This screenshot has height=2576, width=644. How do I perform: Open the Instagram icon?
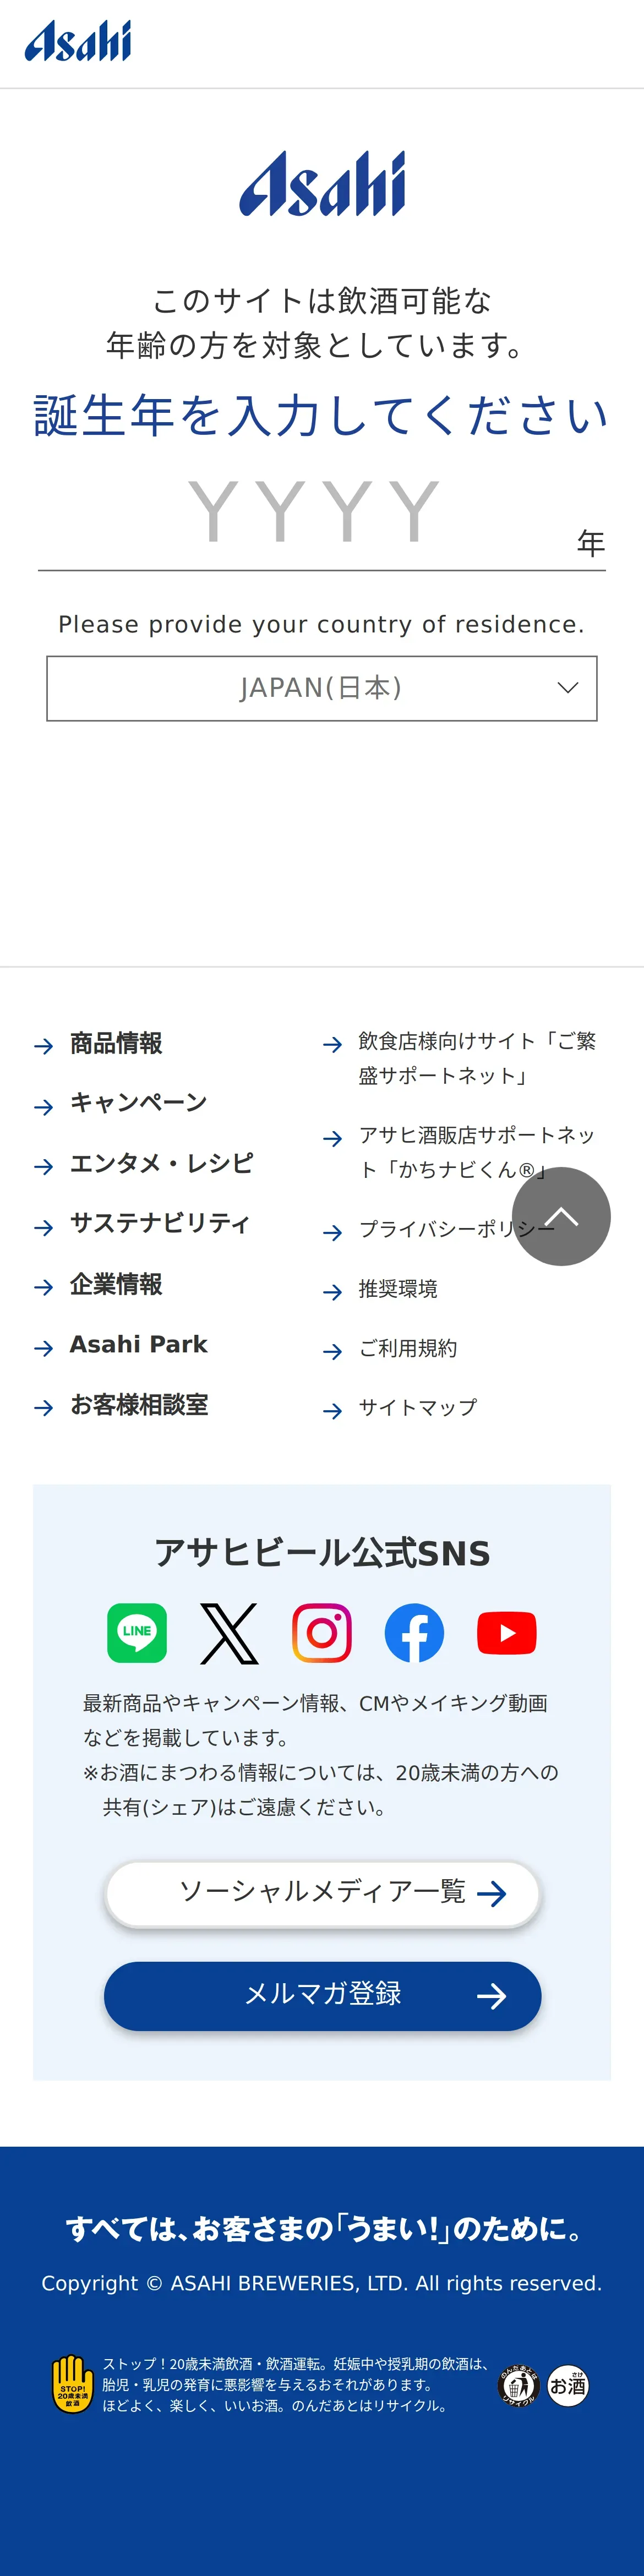[x=322, y=1633]
